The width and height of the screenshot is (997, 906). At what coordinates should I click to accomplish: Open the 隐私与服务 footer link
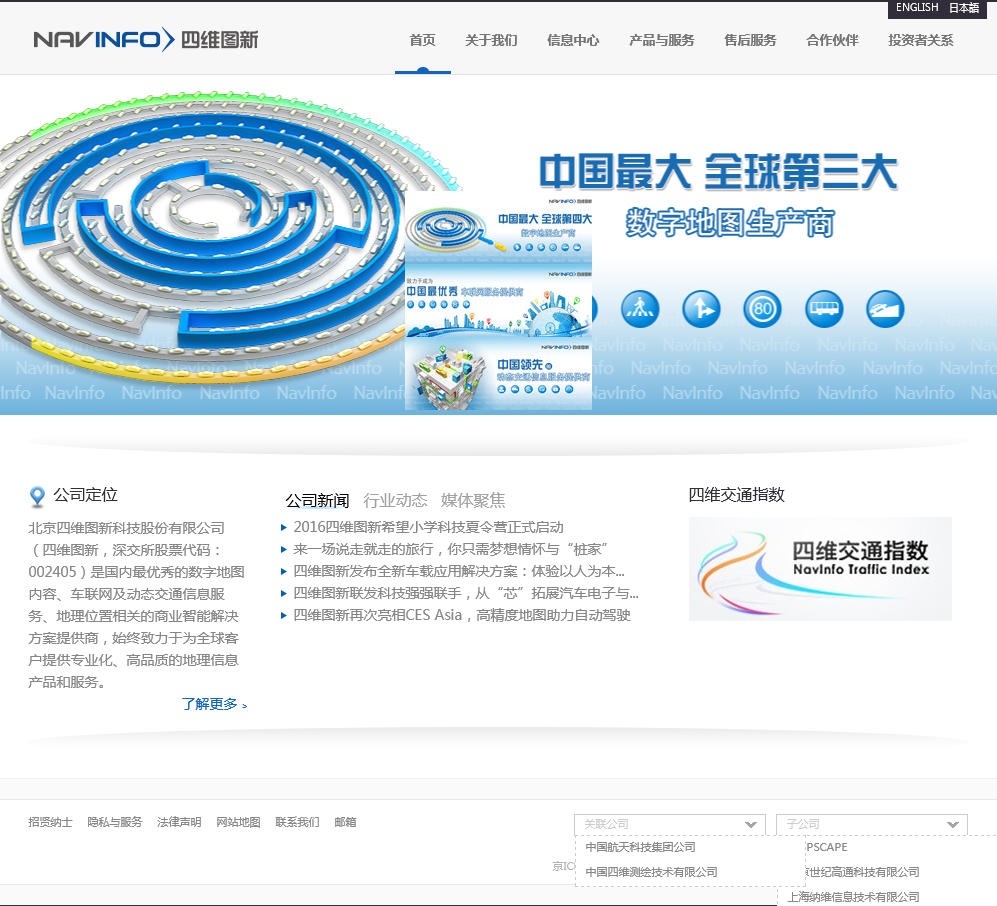114,822
